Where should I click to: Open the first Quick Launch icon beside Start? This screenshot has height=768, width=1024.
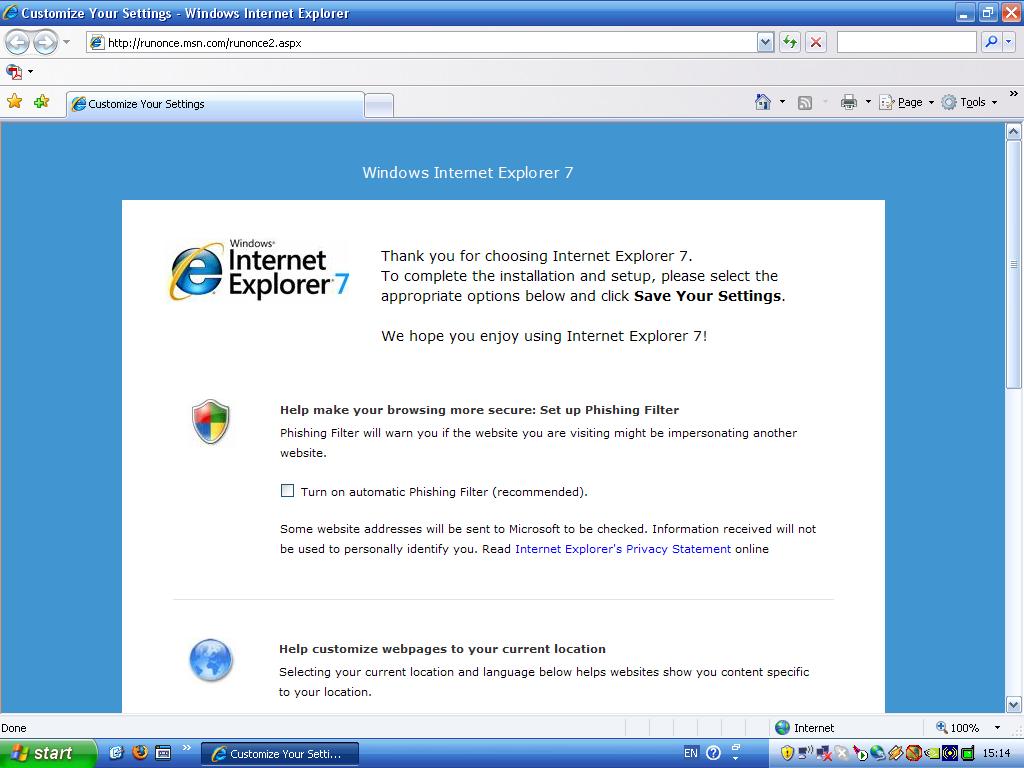(116, 752)
